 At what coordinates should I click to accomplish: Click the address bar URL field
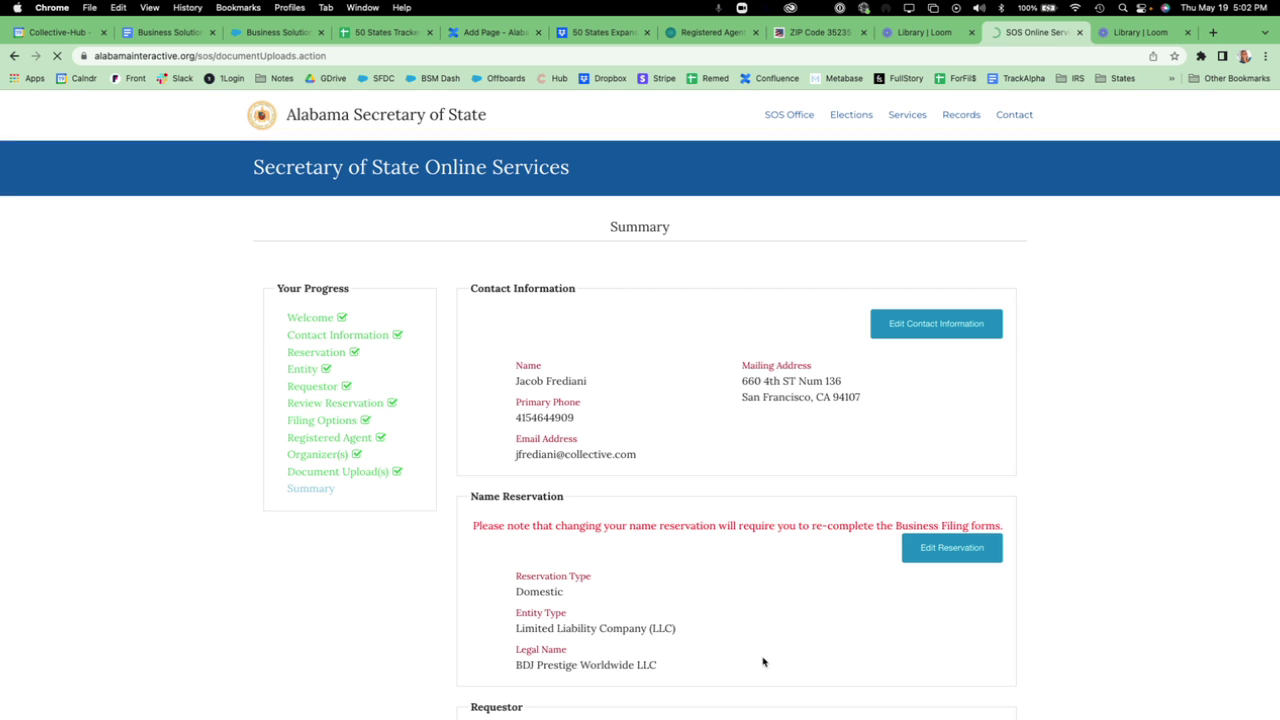click(x=608, y=56)
